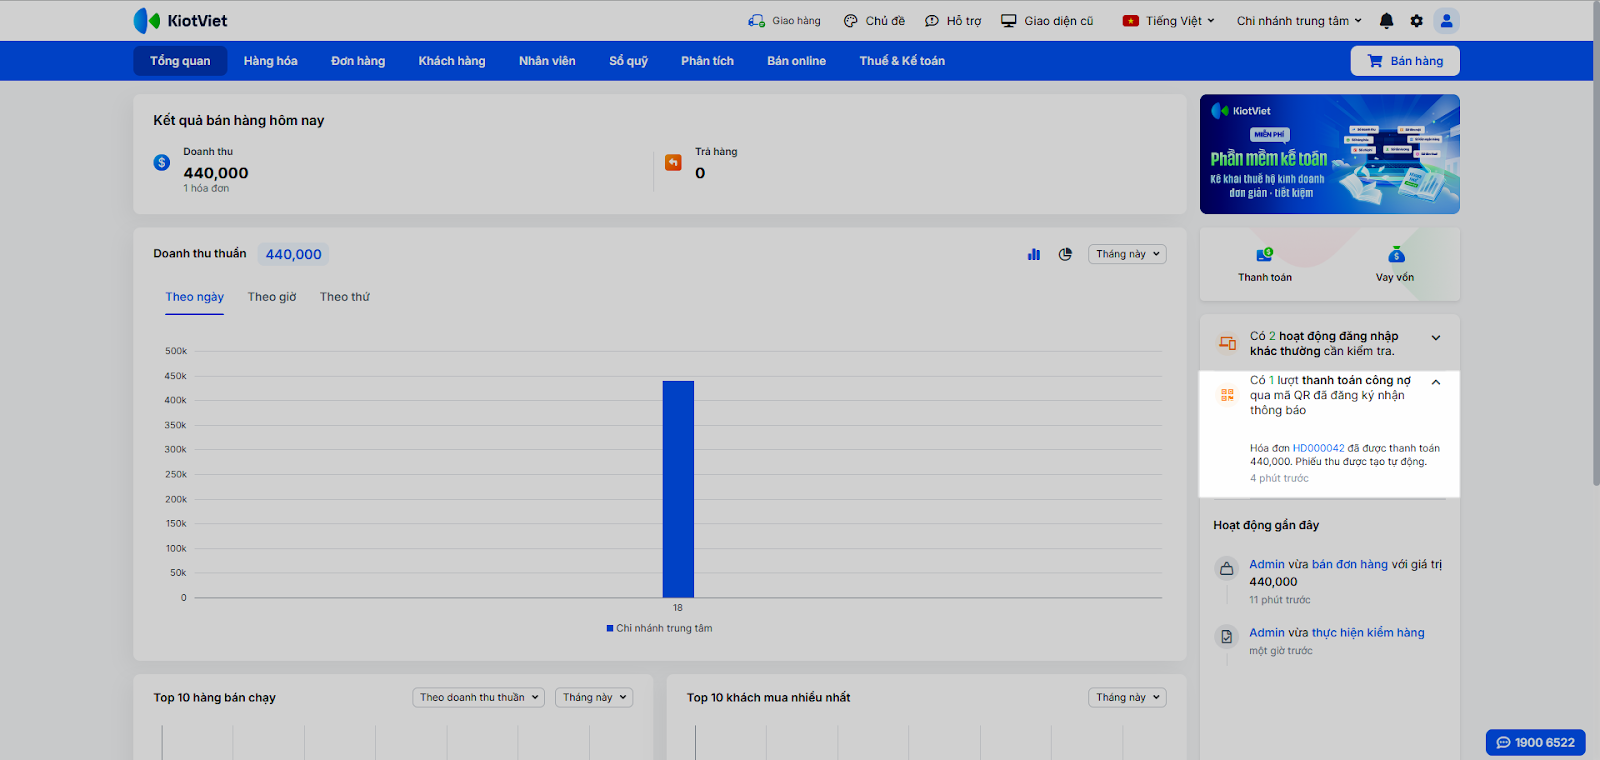Open the Chủ đề theme palette icon
The width and height of the screenshot is (1600, 760).
851,21
